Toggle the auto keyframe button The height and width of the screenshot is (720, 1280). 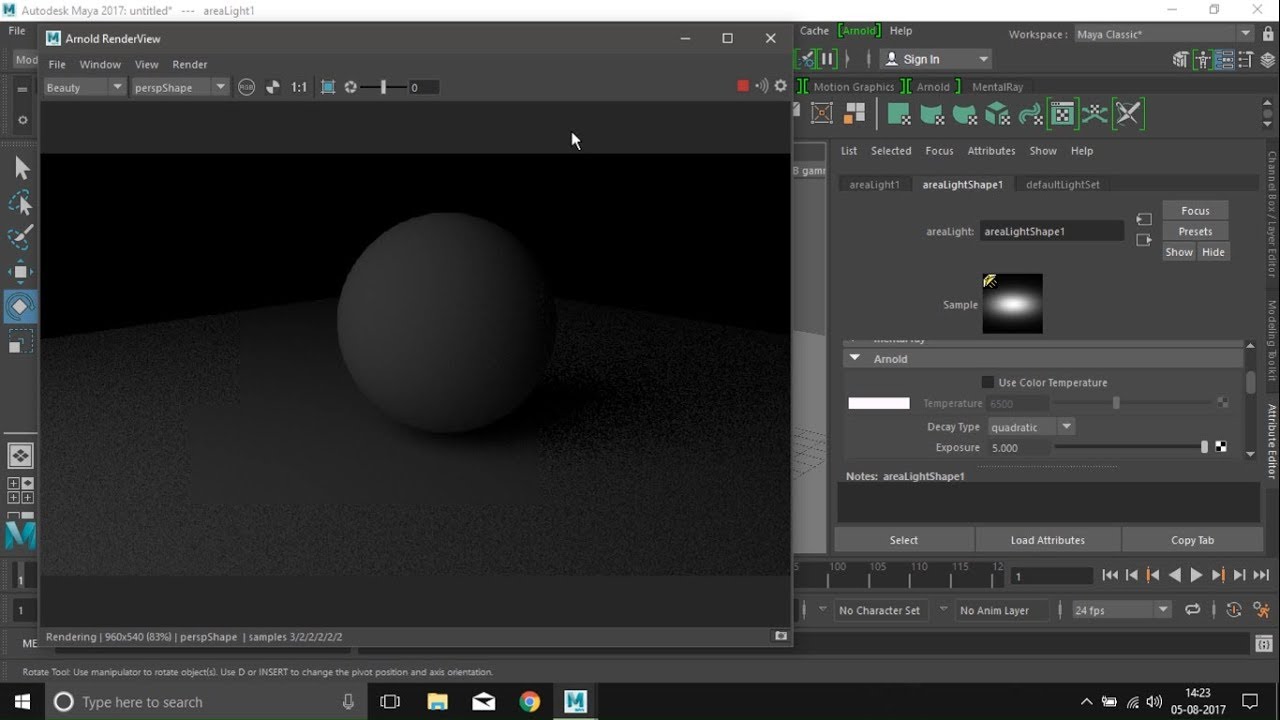[1234, 609]
